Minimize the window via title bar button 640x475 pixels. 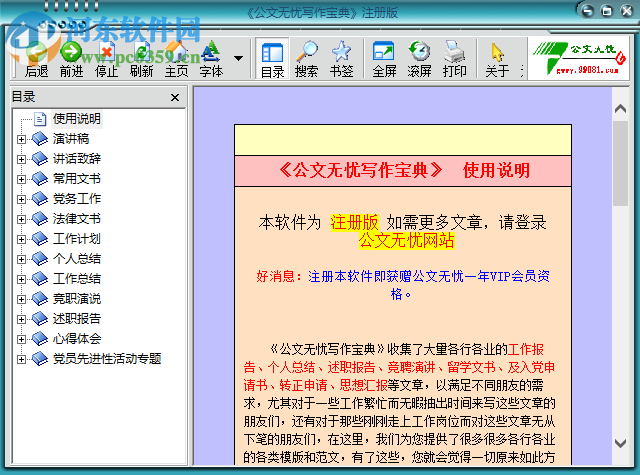[588, 11]
